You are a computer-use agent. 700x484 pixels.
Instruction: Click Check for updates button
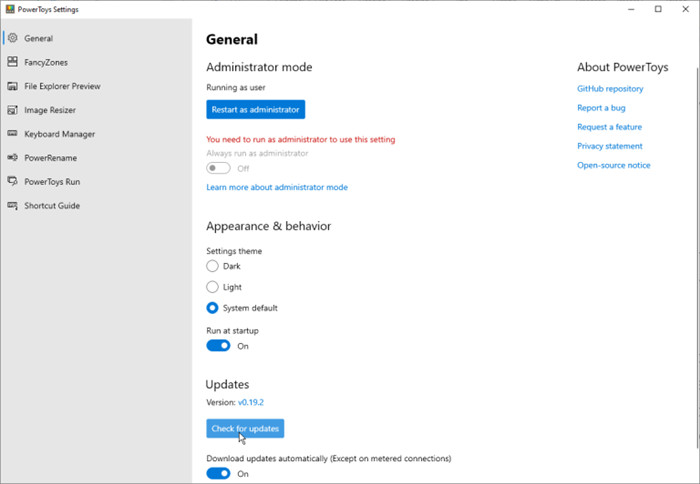245,429
